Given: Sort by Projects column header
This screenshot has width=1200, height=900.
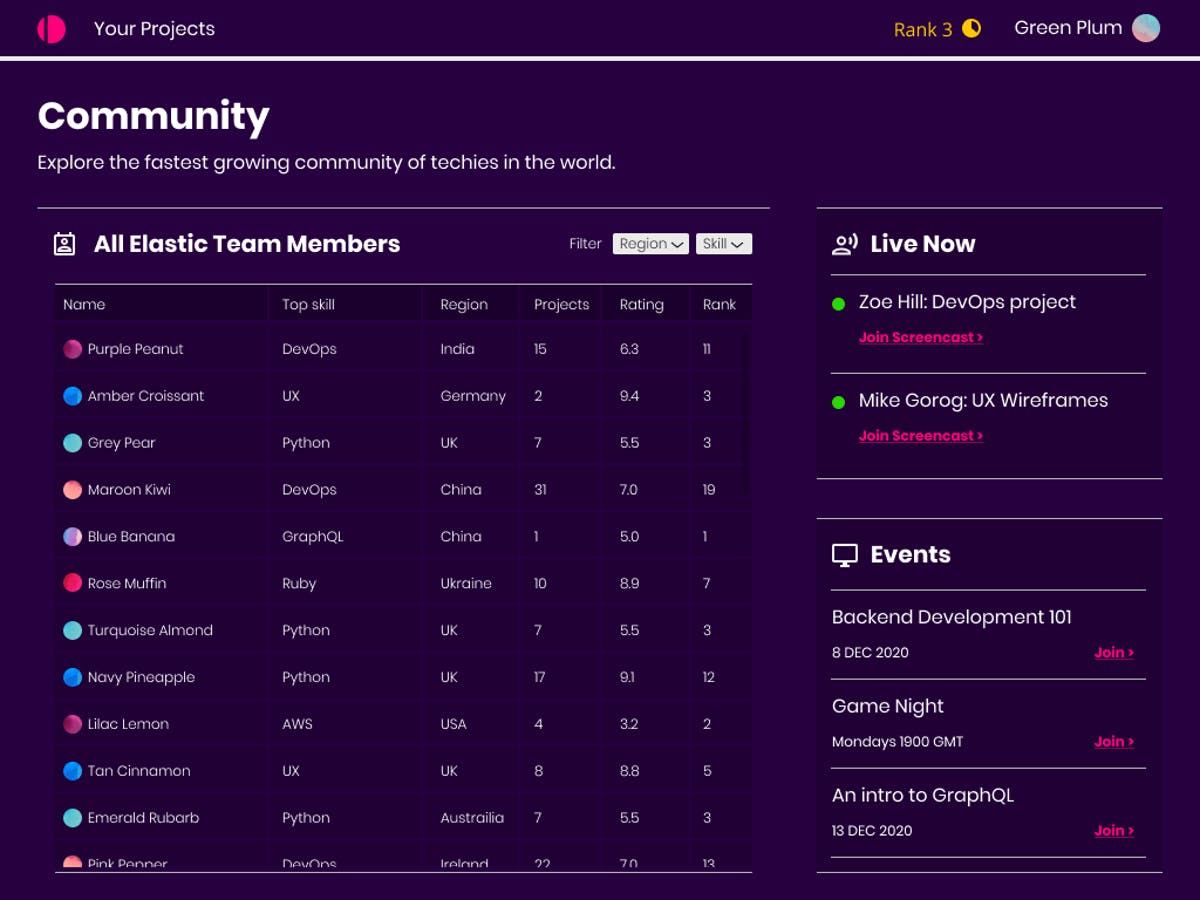Looking at the screenshot, I should click(x=562, y=304).
